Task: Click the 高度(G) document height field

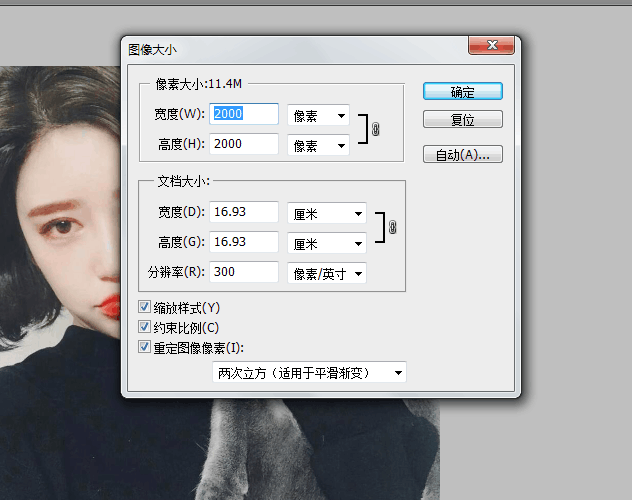Action: 244,242
